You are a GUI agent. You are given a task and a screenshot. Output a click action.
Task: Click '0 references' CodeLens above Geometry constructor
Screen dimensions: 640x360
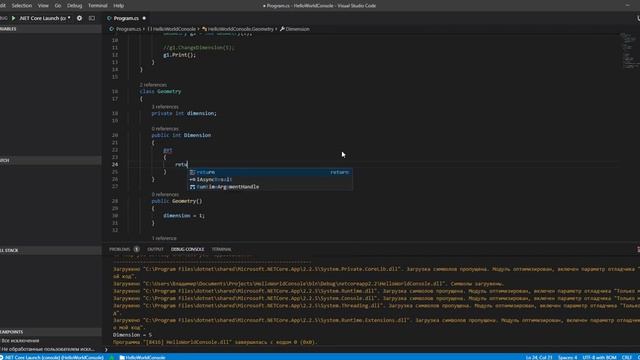(165, 195)
